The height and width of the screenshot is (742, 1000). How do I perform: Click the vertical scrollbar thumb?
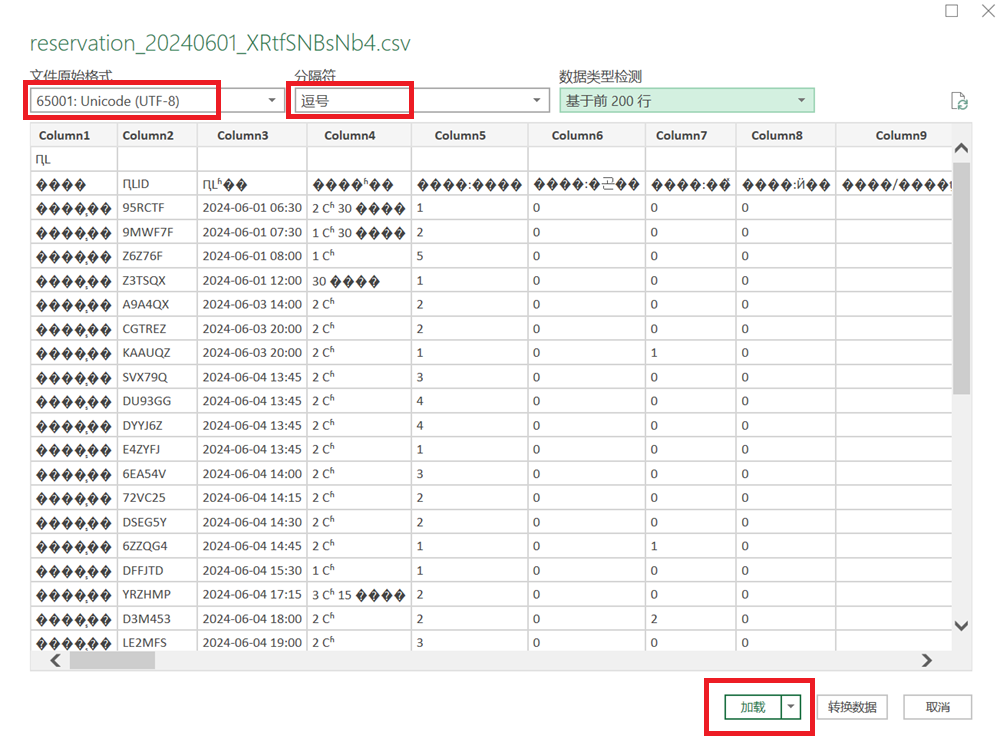(x=962, y=278)
